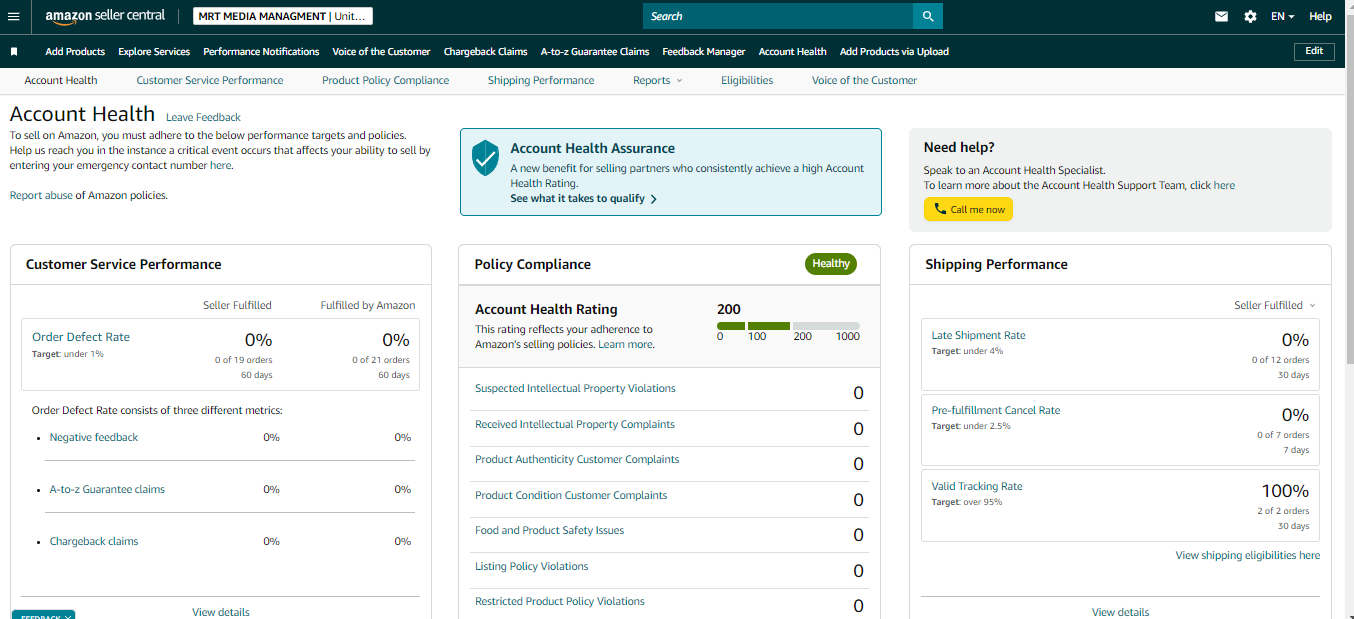Open Product Condition Customer Complaints
This screenshot has height=619, width=1354.
pos(571,495)
